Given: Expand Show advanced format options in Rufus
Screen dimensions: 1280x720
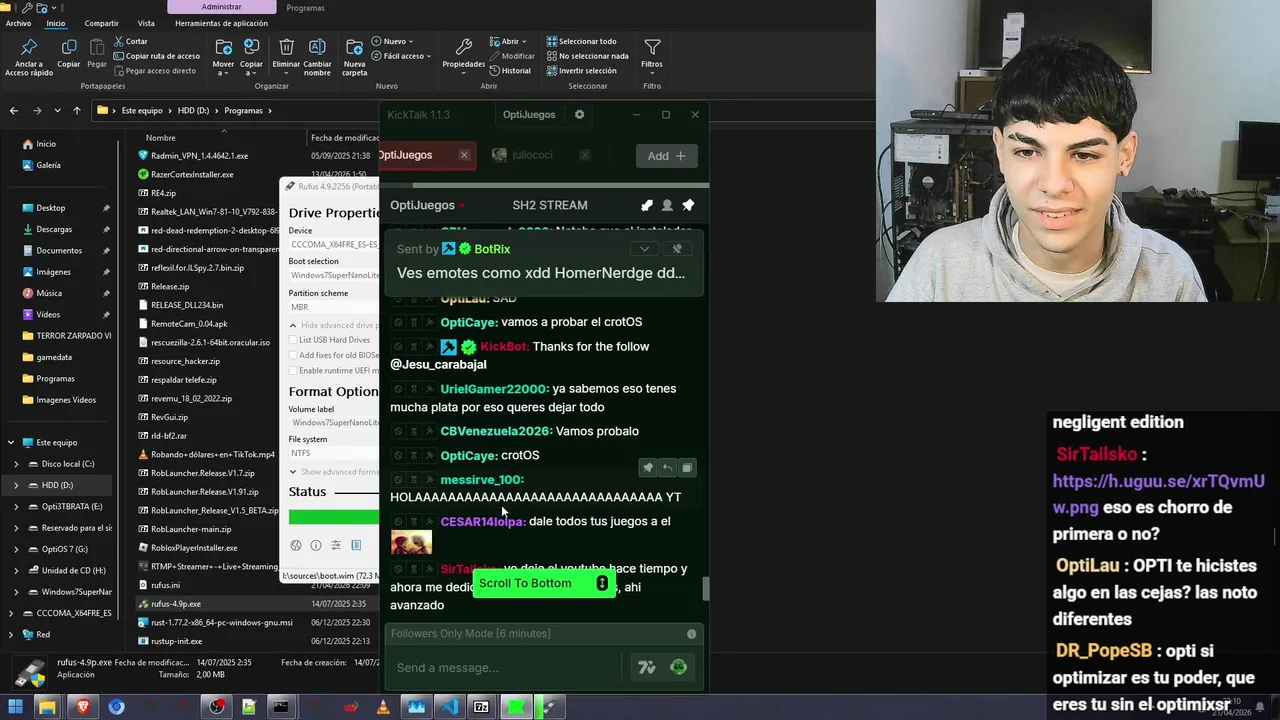Looking at the screenshot, I should (x=334, y=472).
